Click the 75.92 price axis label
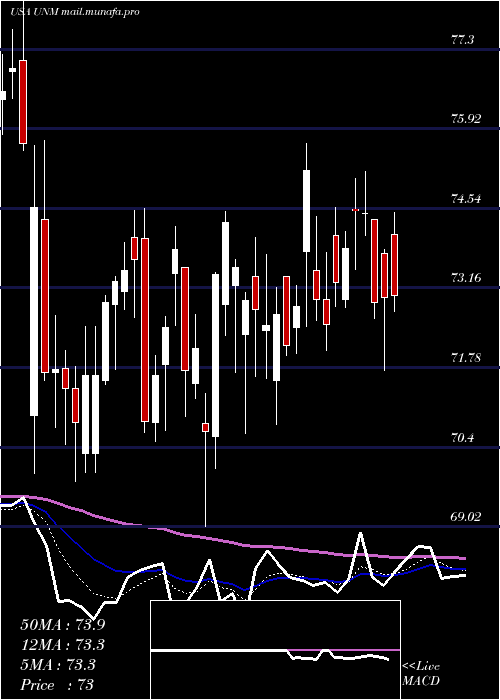 point(466,119)
